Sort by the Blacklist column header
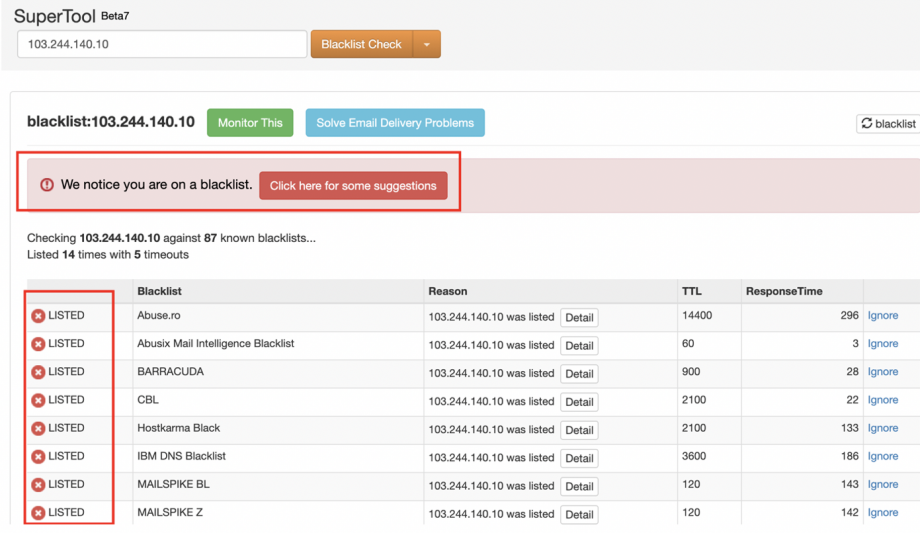Screen dimensions: 920x533 (x=159, y=291)
